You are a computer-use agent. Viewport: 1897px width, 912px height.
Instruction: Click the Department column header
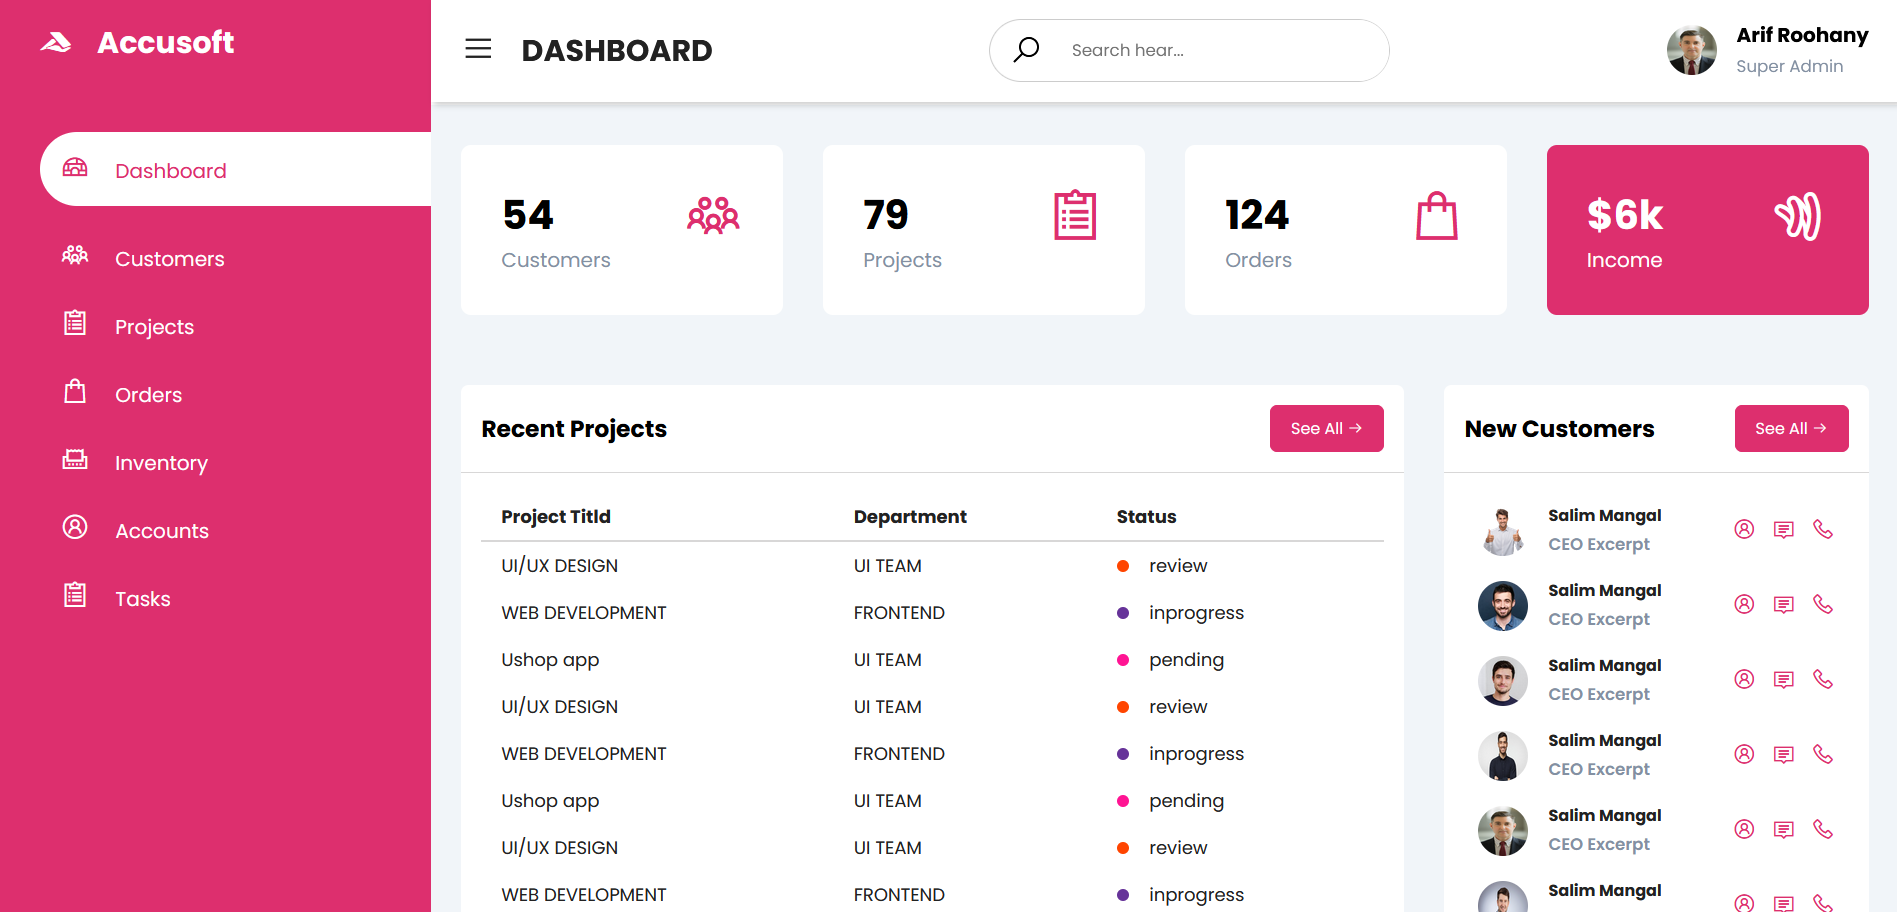[x=910, y=516]
